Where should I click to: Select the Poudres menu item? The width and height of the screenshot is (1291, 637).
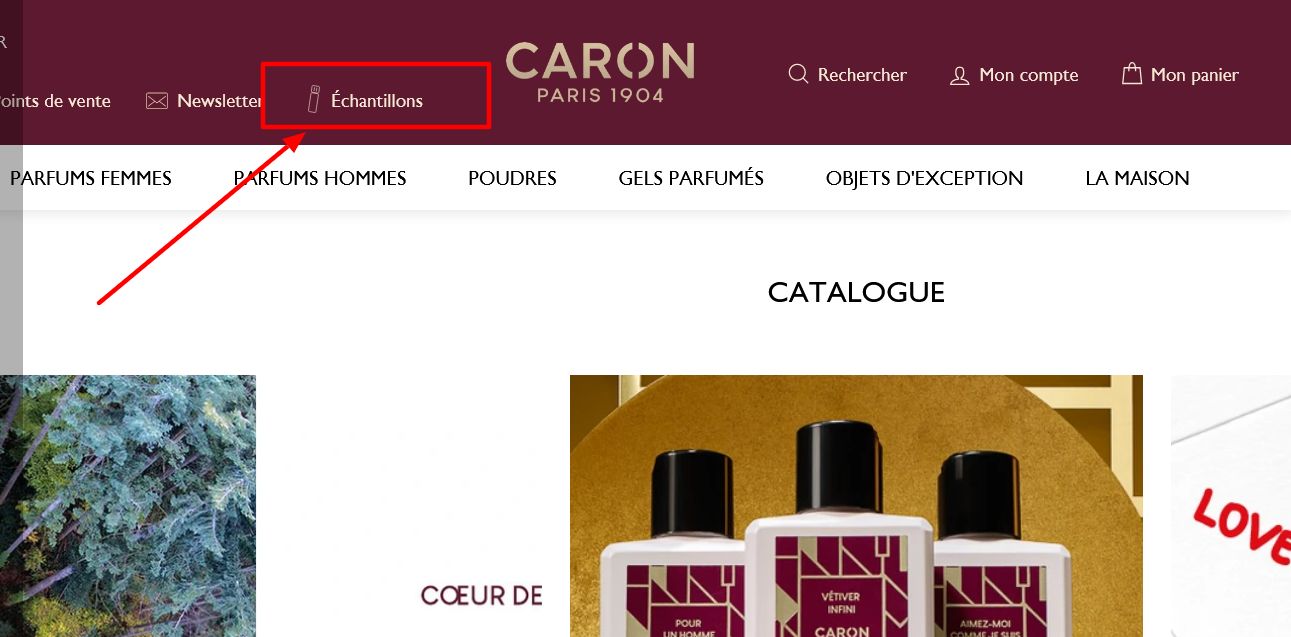(512, 178)
